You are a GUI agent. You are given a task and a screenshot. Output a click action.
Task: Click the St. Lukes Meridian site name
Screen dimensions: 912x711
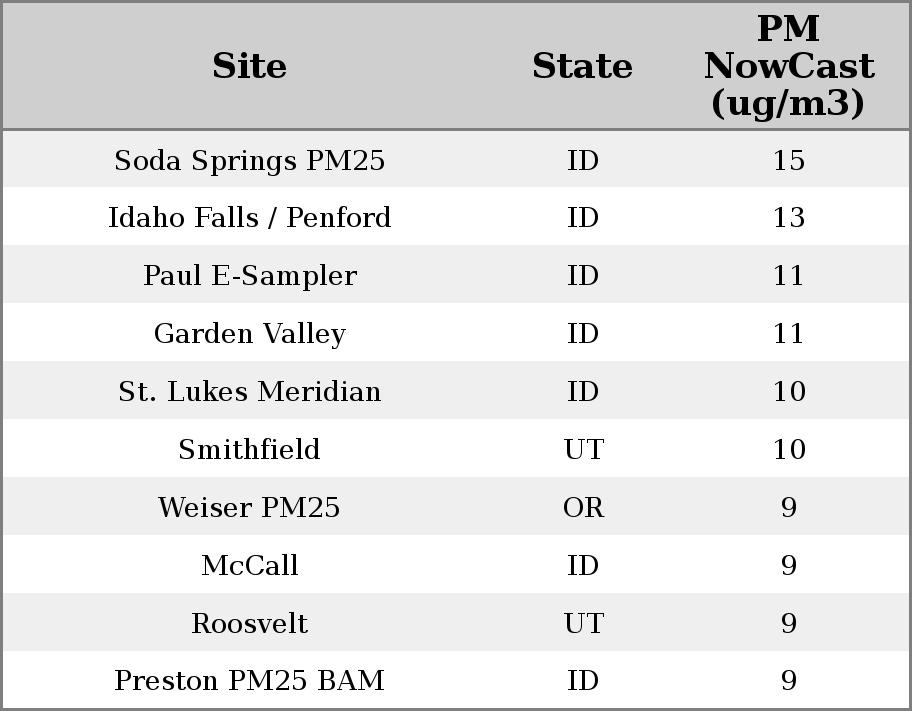click(249, 392)
